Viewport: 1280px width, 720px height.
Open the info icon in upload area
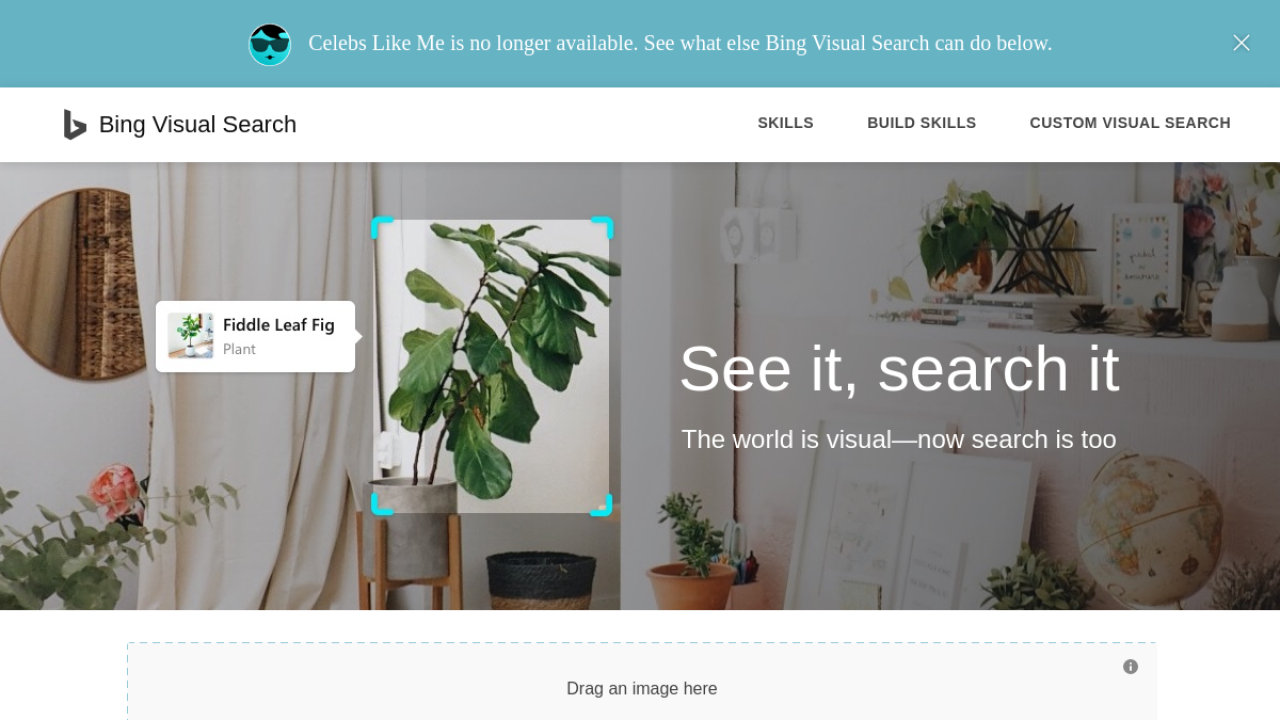1130,667
